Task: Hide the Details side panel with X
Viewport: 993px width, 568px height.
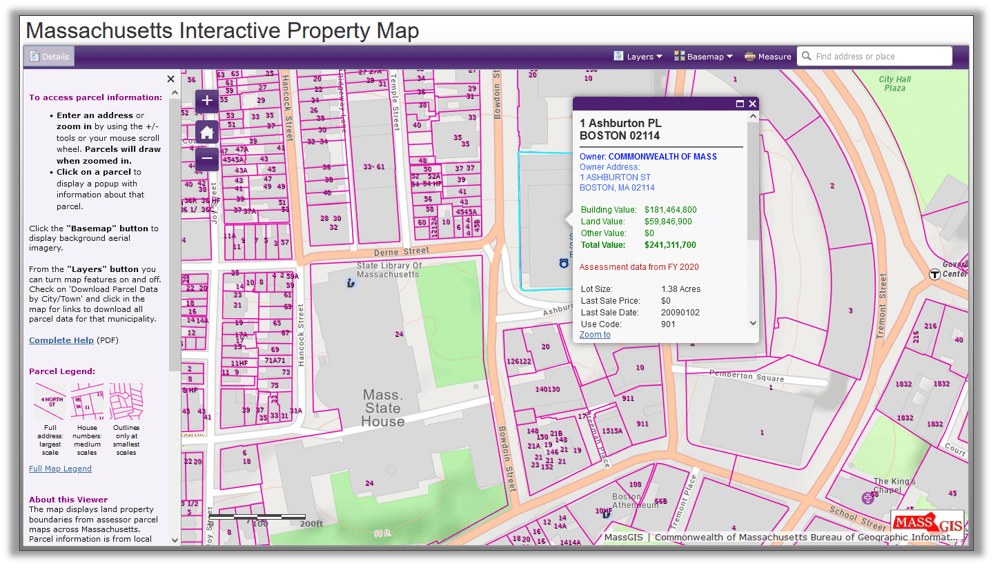Action: 171,79
